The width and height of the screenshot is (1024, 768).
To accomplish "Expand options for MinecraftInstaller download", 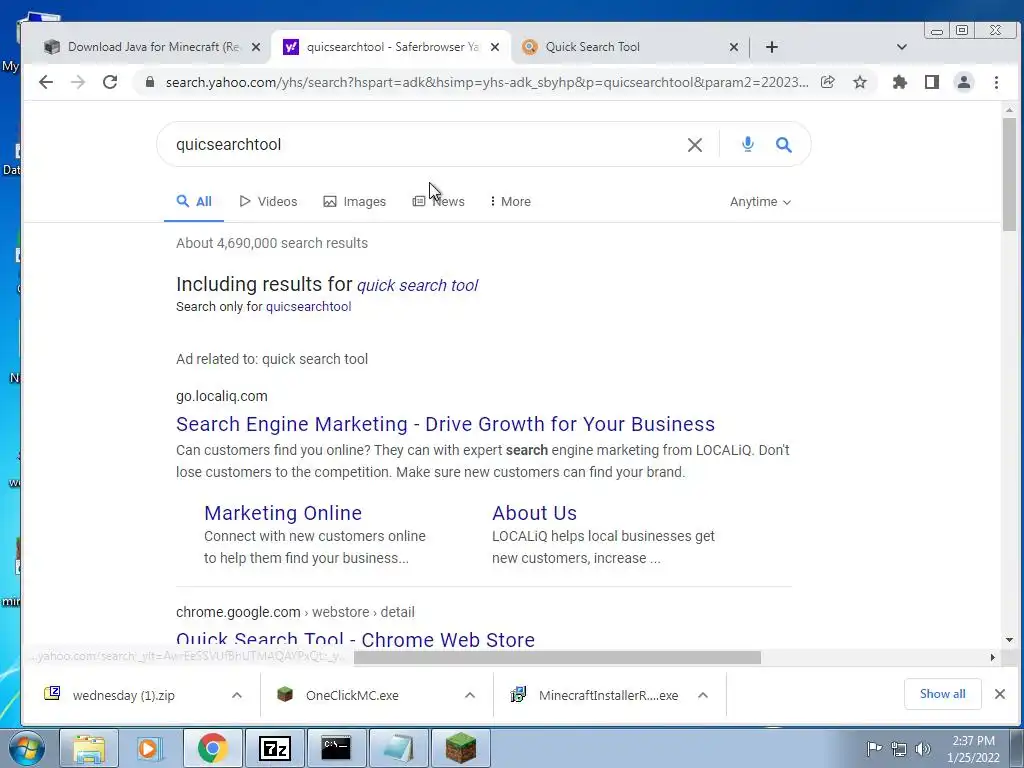I will (x=703, y=696).
